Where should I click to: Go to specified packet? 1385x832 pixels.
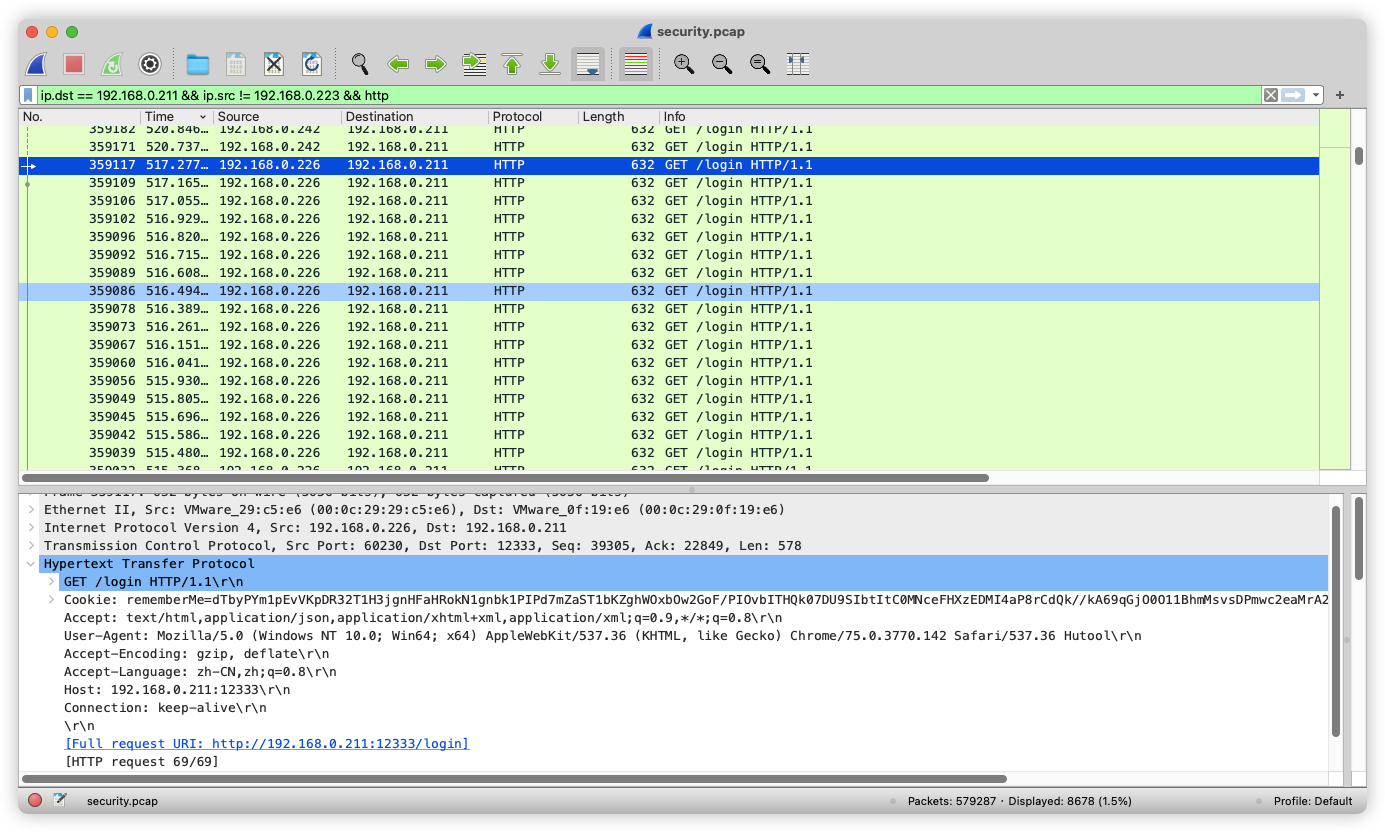coord(474,64)
